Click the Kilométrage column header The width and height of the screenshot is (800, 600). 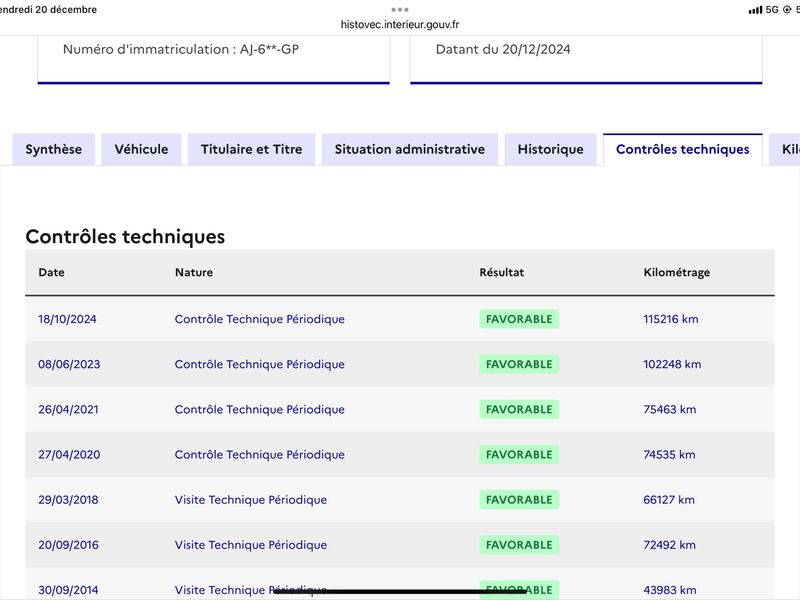point(677,272)
